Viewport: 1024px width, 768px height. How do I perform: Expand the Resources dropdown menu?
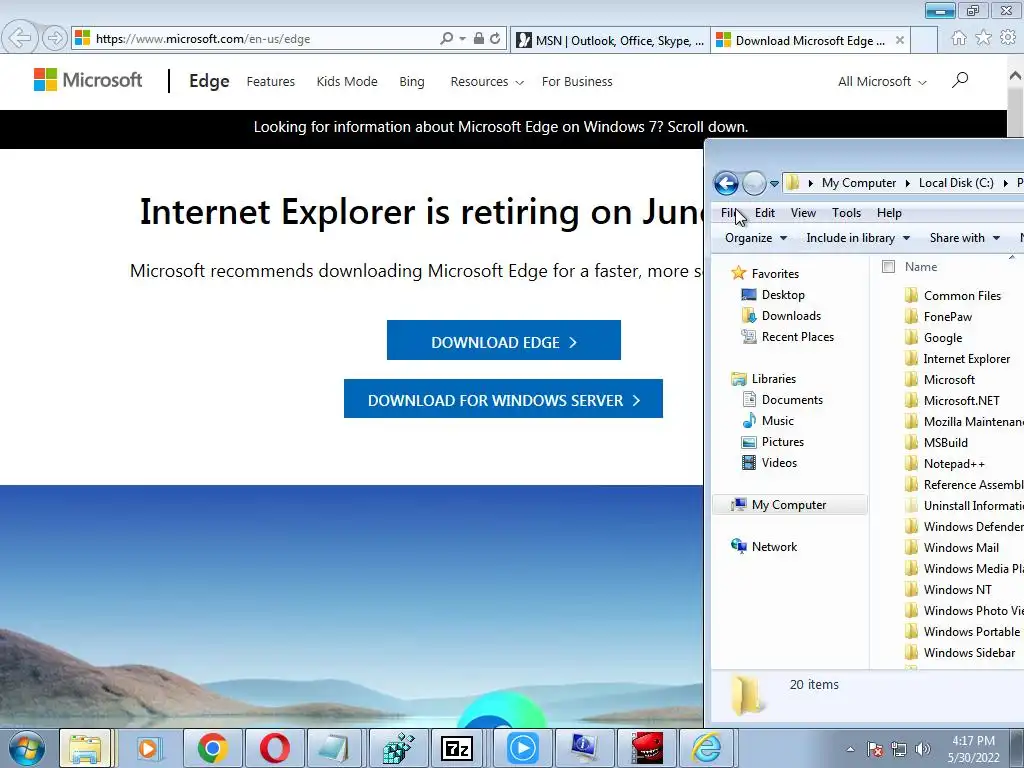[487, 82]
